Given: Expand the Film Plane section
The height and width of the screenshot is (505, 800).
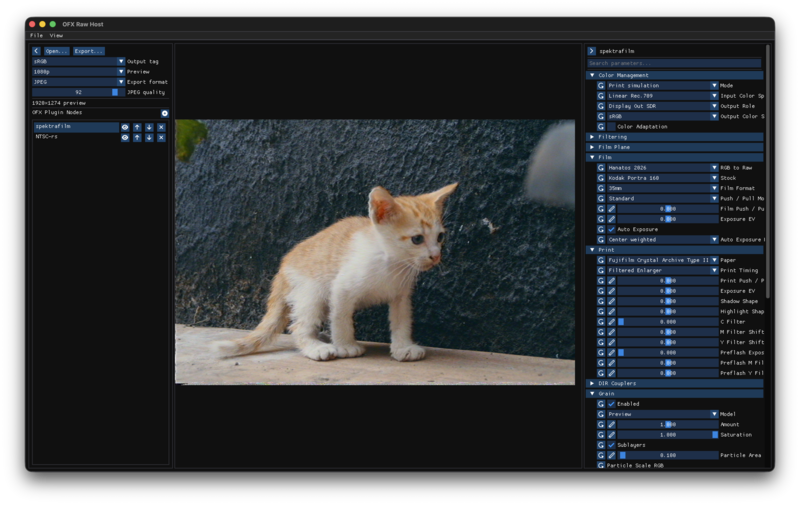Looking at the screenshot, I should [675, 147].
